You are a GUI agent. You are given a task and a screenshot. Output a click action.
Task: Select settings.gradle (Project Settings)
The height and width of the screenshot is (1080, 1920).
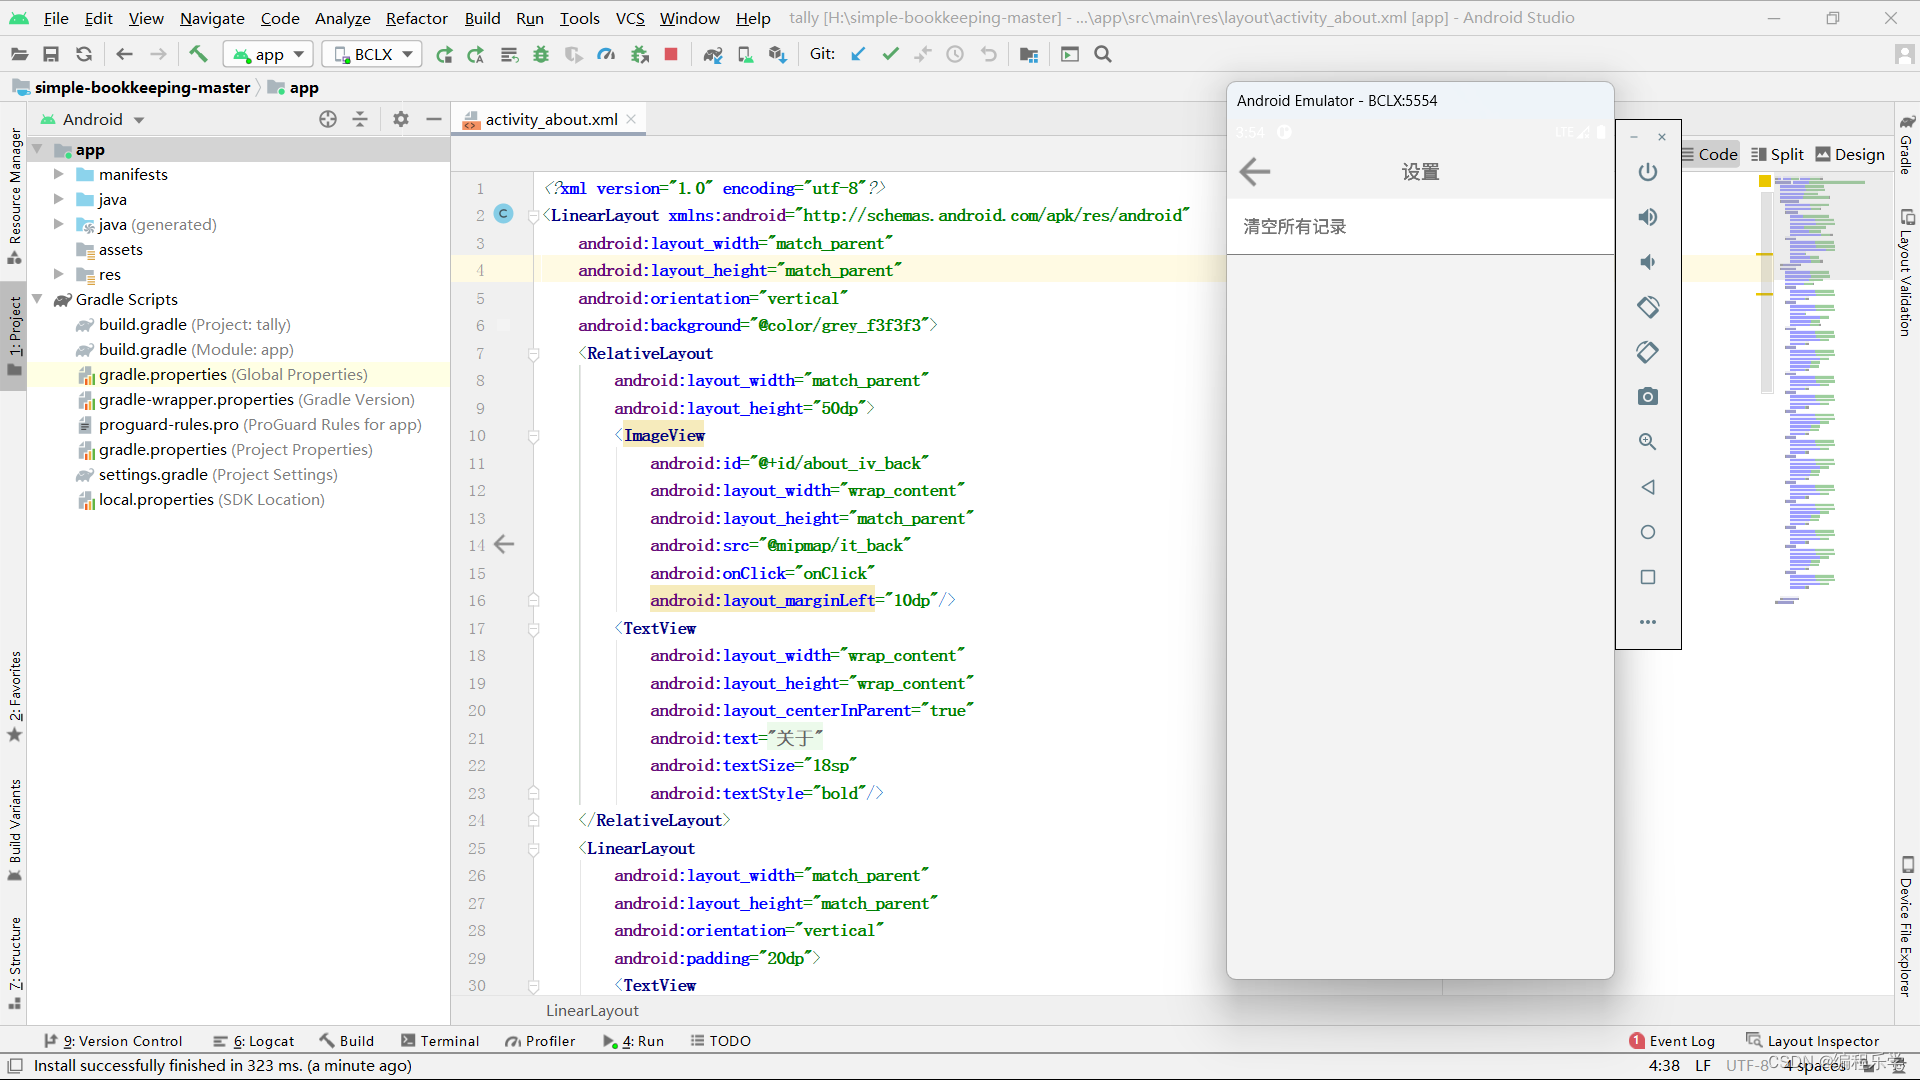(x=218, y=475)
